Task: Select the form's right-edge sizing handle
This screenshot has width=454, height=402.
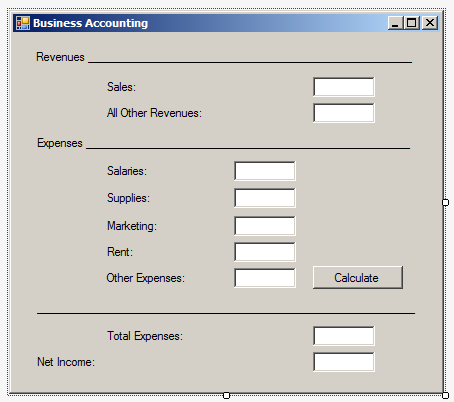Action: click(445, 202)
